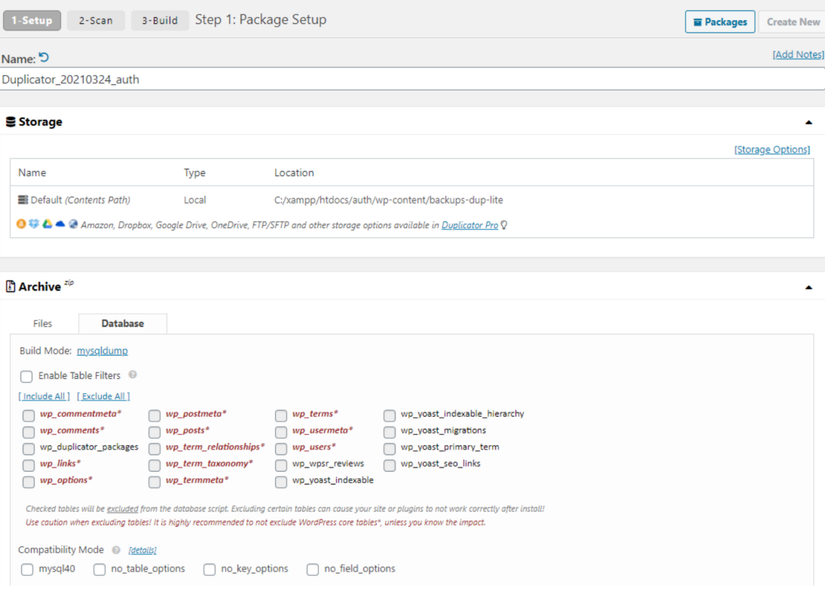Check the wp_postmeta table checkbox
Viewport: 825px width, 596px height.
coord(154,416)
